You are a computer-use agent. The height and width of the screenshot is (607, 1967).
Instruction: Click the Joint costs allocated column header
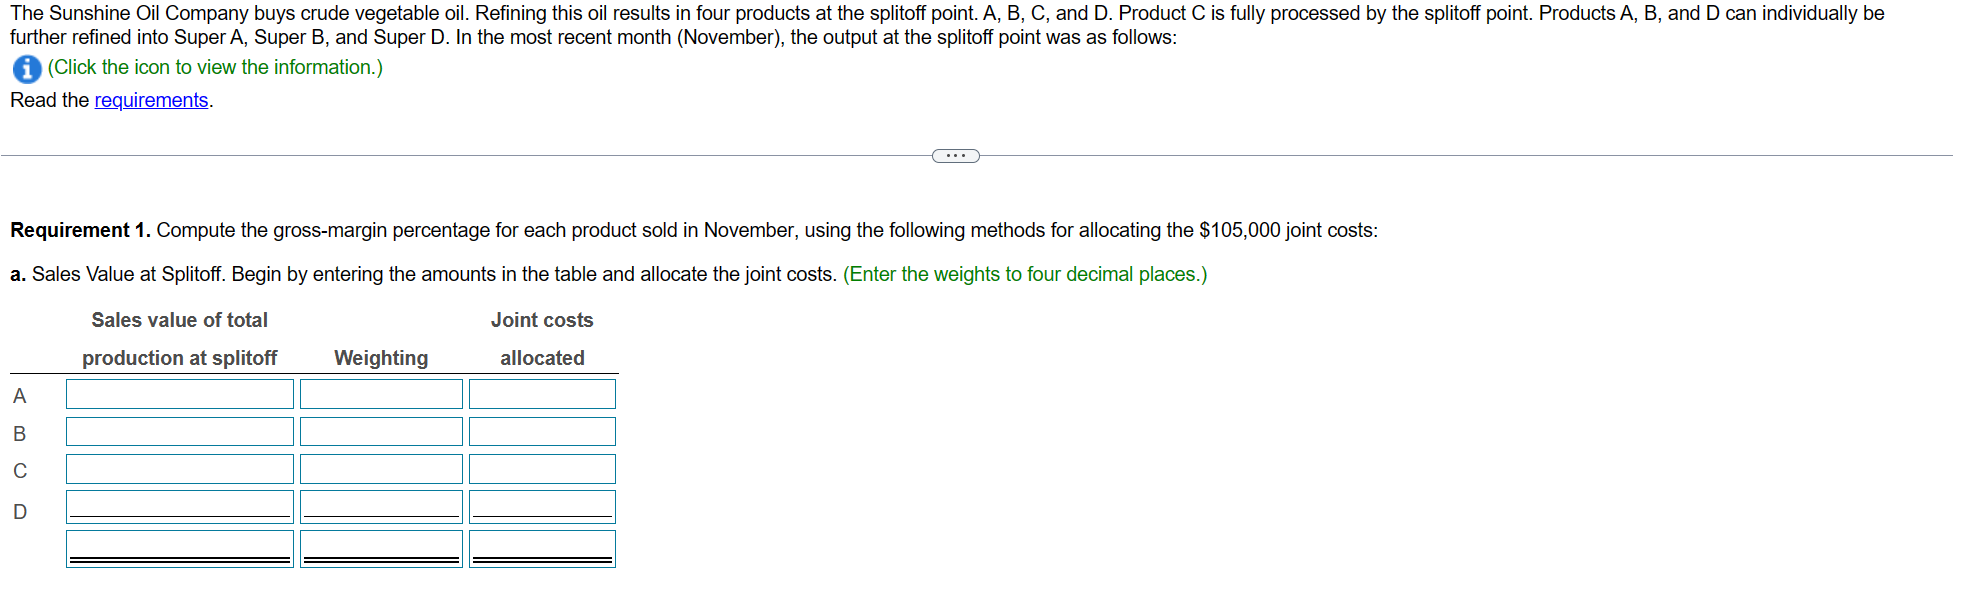click(x=541, y=338)
